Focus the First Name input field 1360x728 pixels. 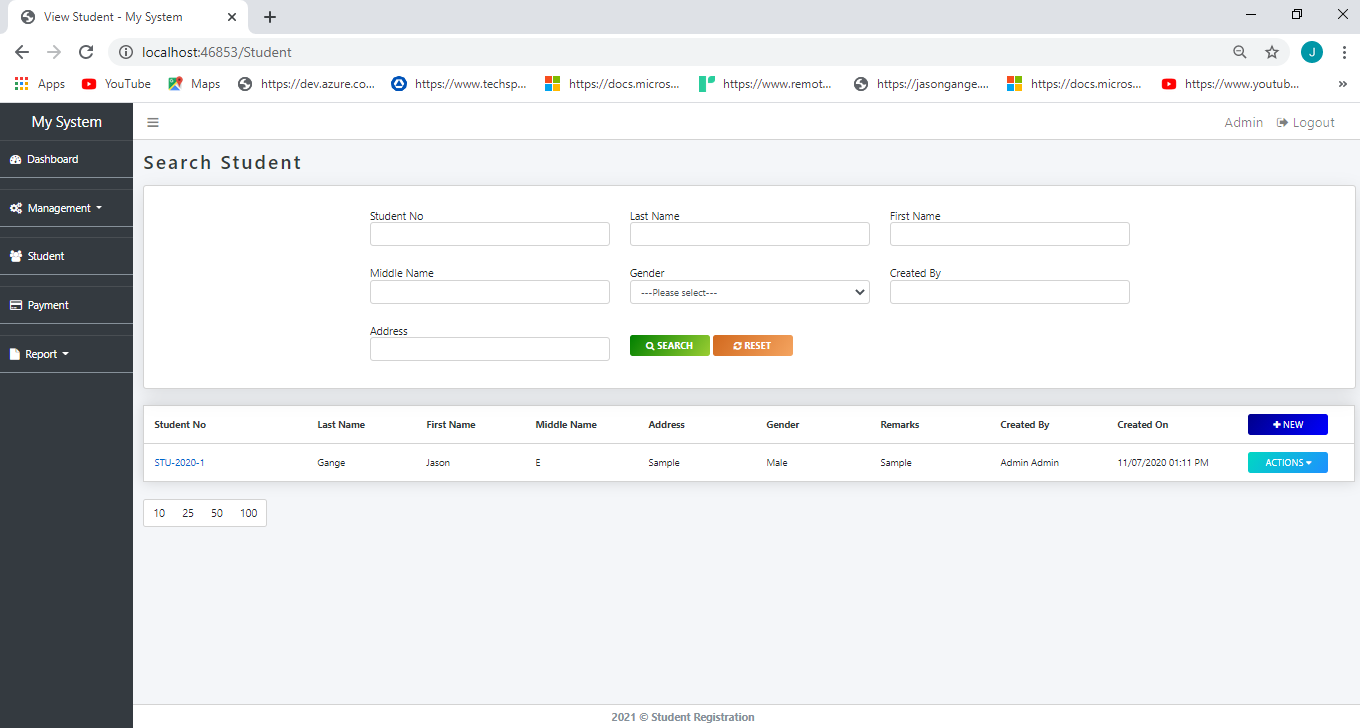coord(1010,234)
